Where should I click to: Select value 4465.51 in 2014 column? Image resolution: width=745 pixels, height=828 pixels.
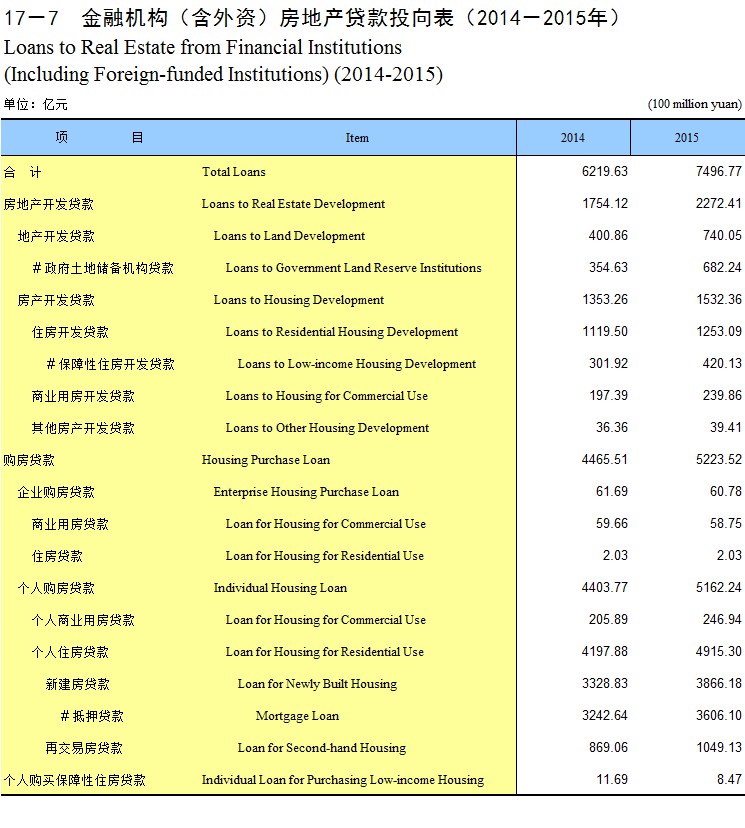(605, 459)
